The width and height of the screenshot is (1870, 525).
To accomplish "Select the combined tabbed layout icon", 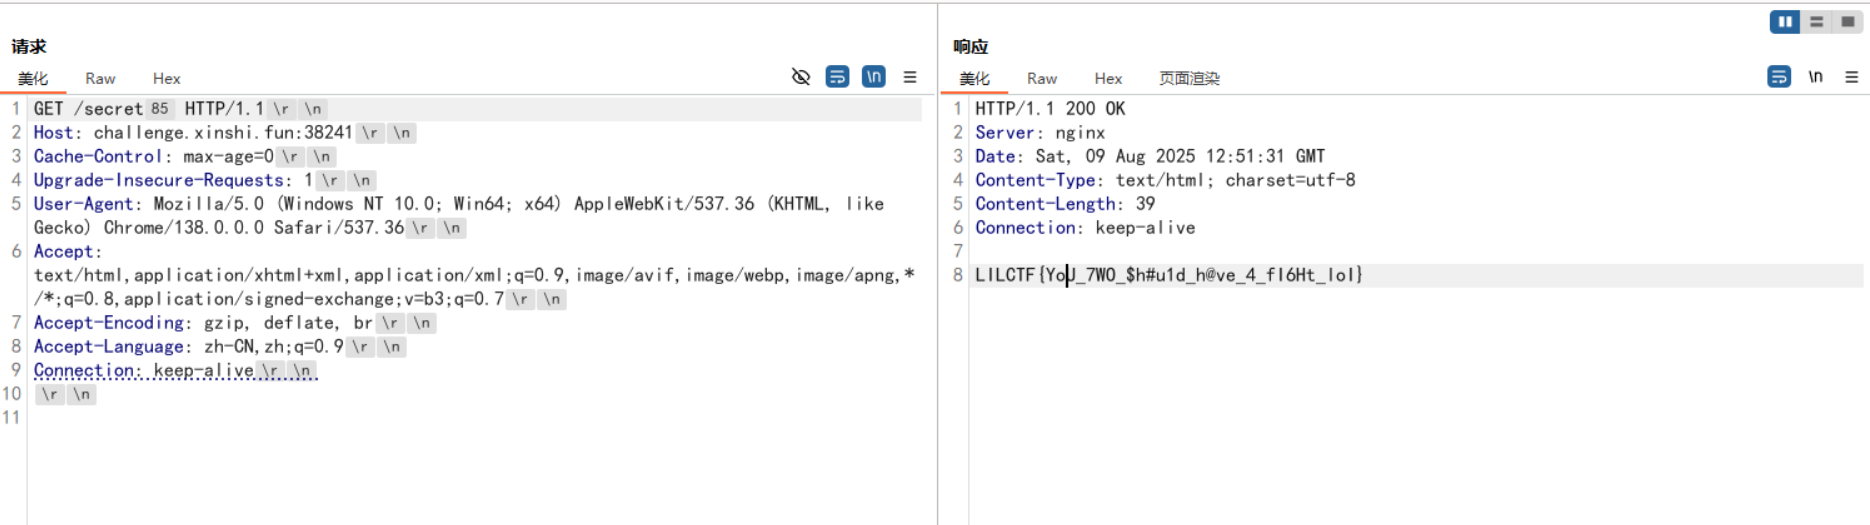I will [1847, 22].
